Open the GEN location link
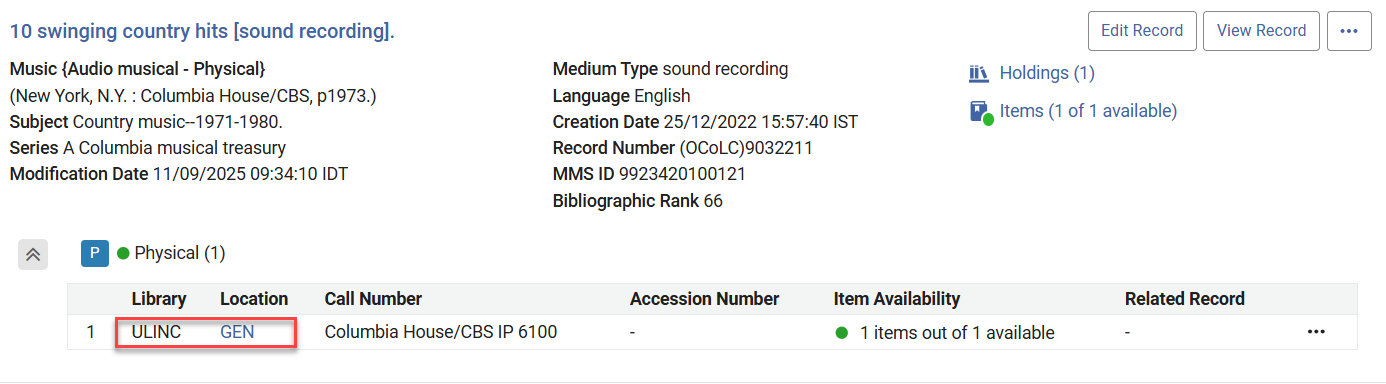Viewport: 1386px width, 384px height. point(237,332)
